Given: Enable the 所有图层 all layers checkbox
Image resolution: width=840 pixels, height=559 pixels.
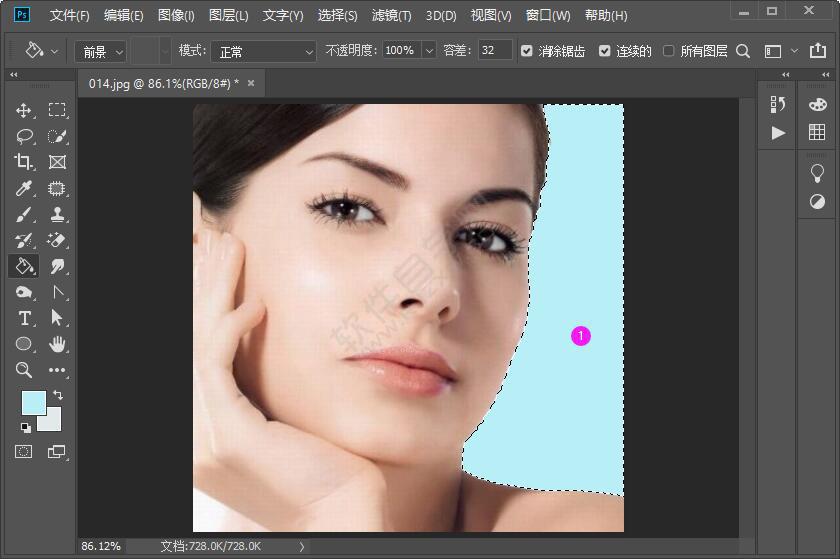Looking at the screenshot, I should 669,51.
